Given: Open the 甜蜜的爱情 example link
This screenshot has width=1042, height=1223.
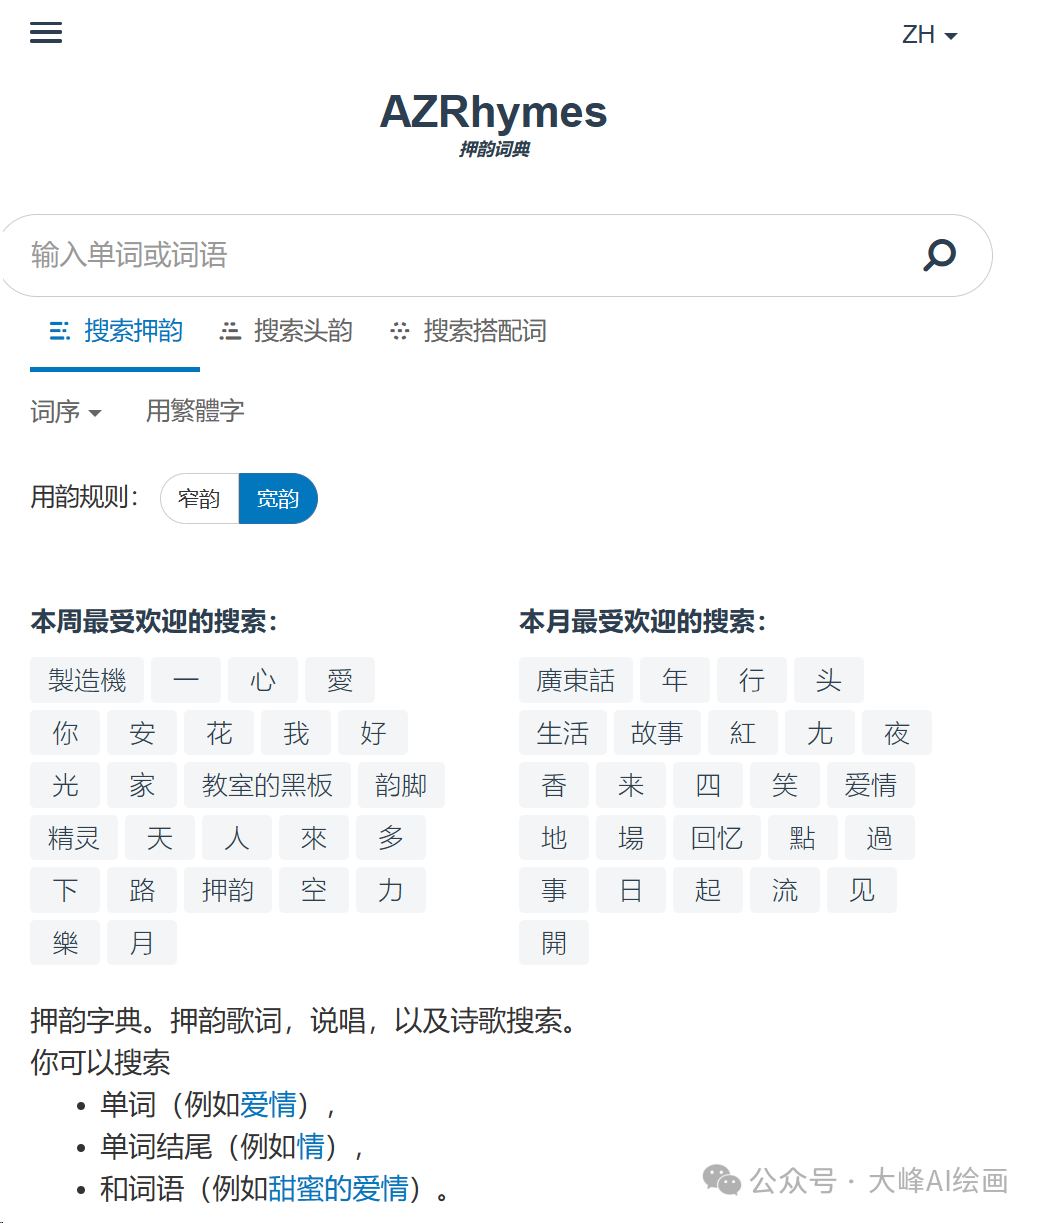Looking at the screenshot, I should click(339, 1189).
